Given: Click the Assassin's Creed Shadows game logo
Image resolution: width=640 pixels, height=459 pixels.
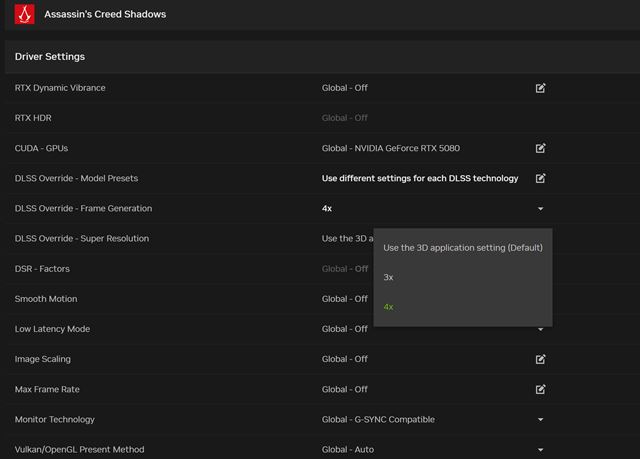Looking at the screenshot, I should pyautogui.click(x=24, y=15).
